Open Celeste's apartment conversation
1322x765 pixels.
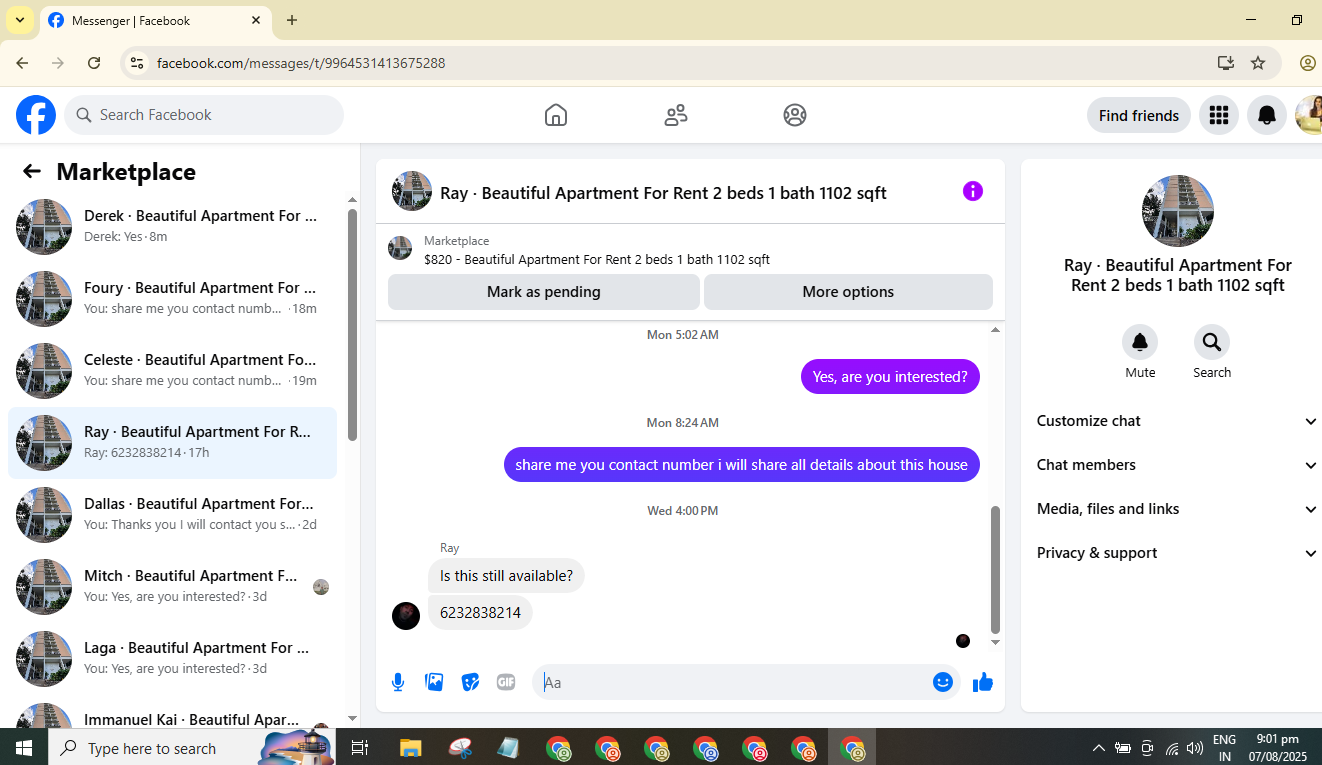(x=172, y=371)
